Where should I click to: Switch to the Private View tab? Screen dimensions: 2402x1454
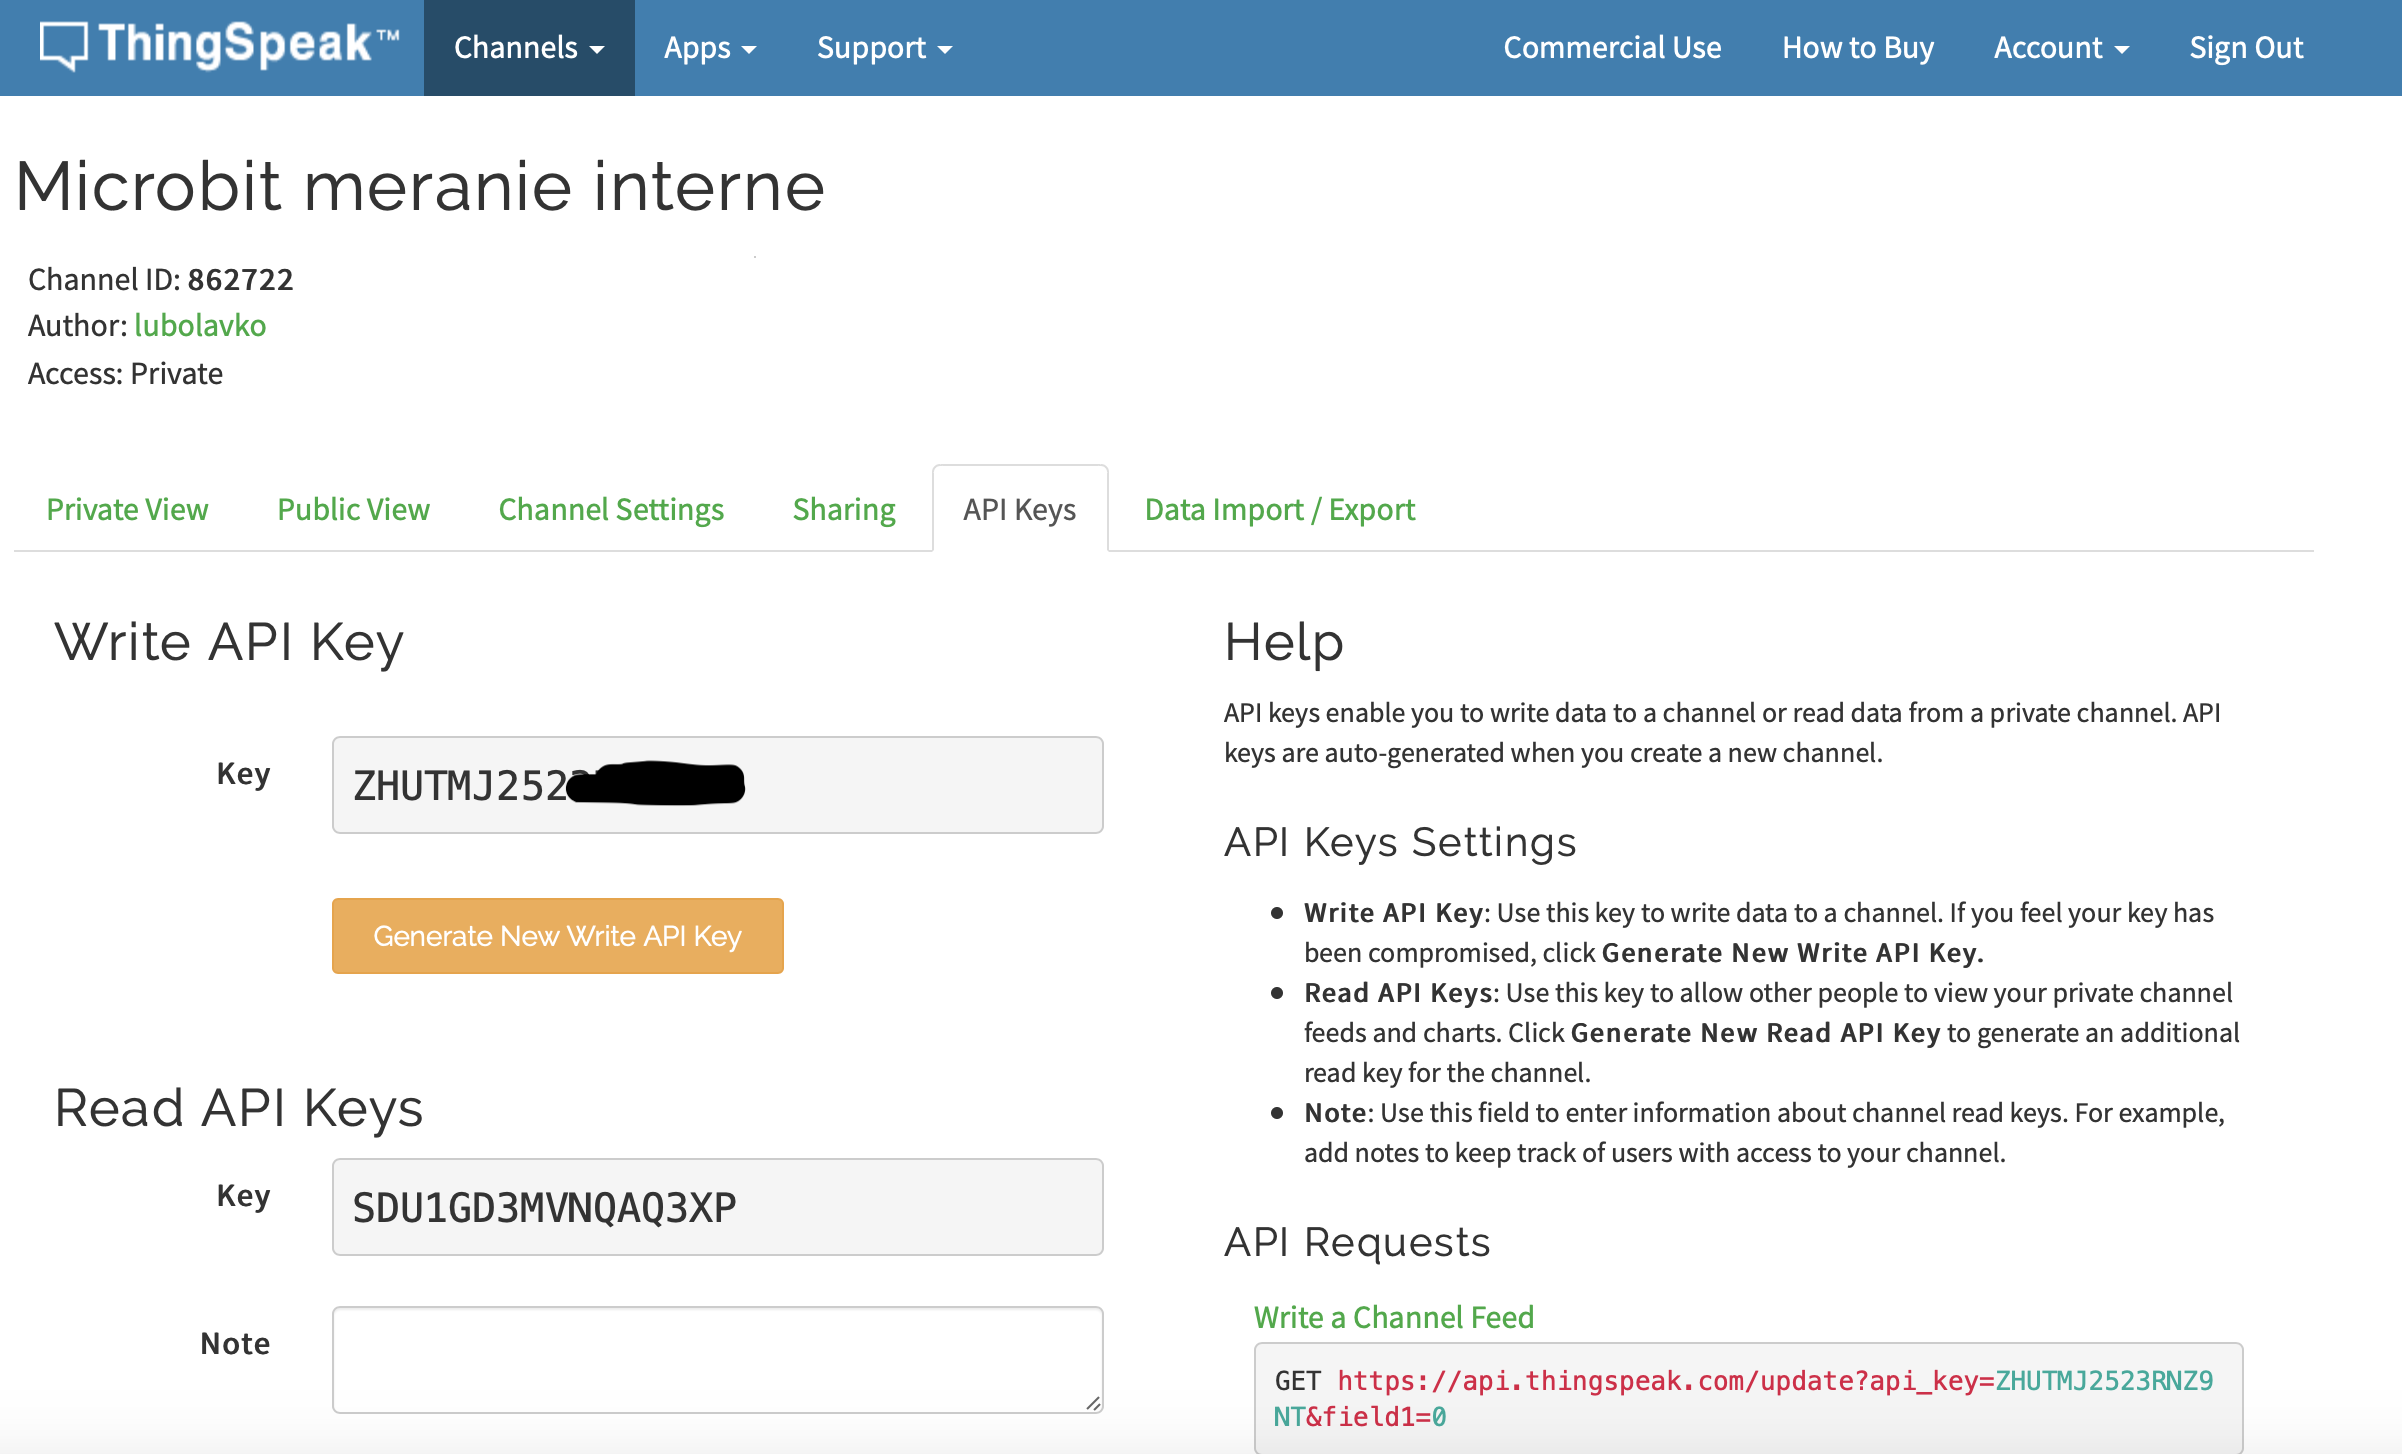click(x=127, y=510)
